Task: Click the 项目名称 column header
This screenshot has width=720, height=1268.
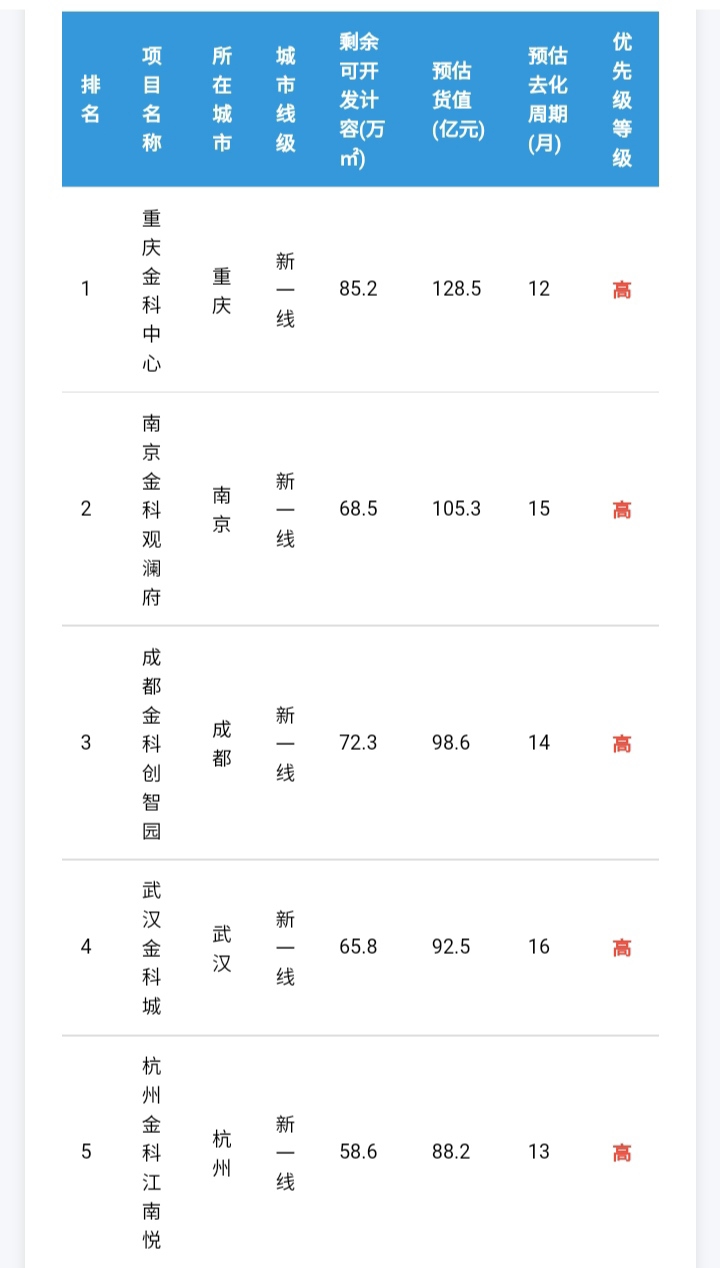Action: pyautogui.click(x=151, y=100)
